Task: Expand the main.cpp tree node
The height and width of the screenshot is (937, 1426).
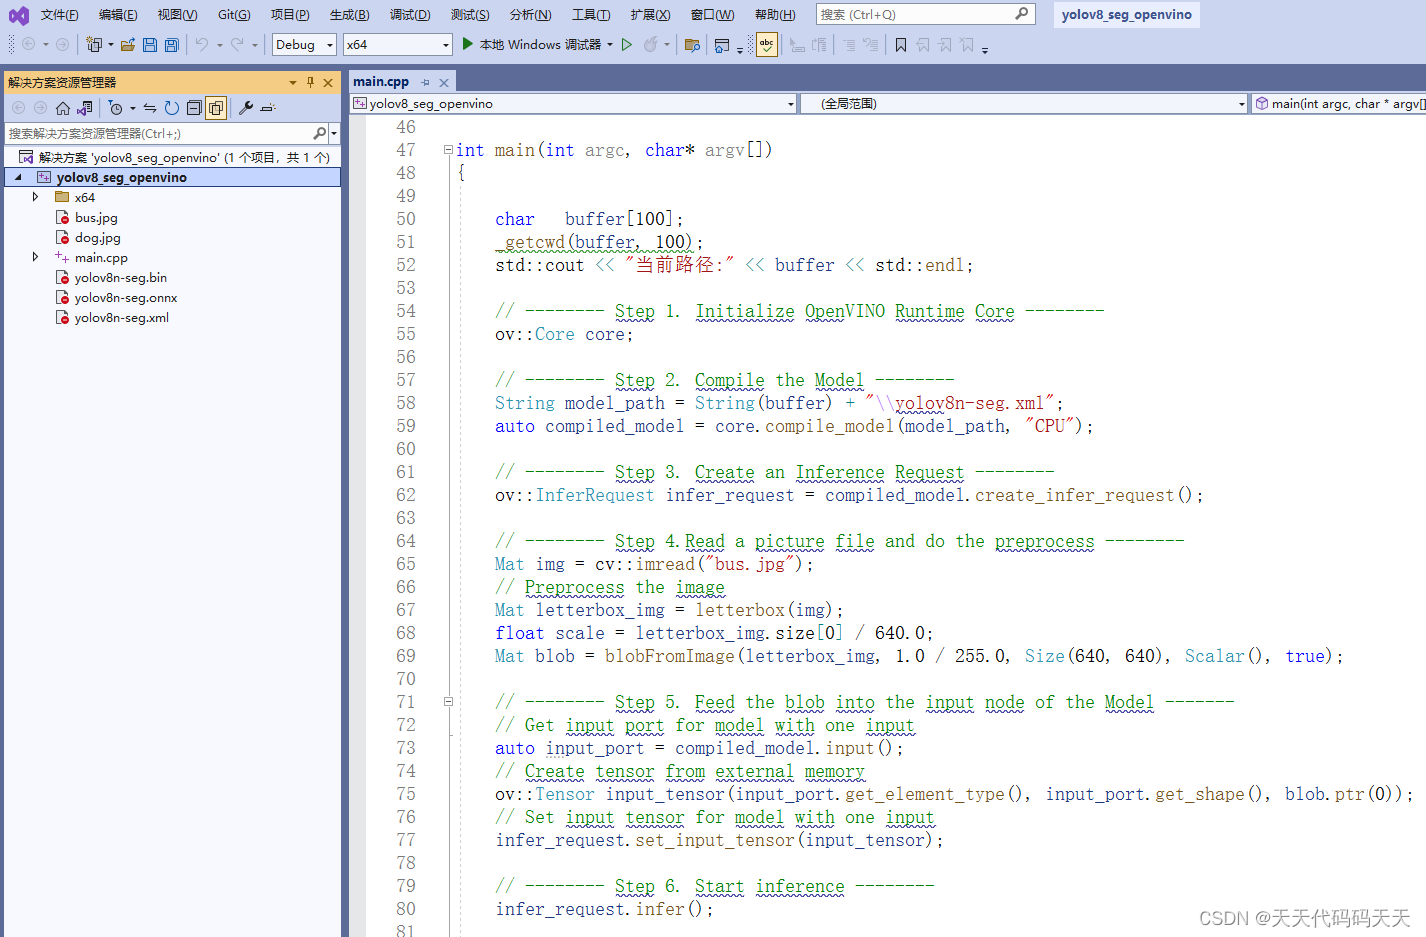Action: click(x=35, y=257)
